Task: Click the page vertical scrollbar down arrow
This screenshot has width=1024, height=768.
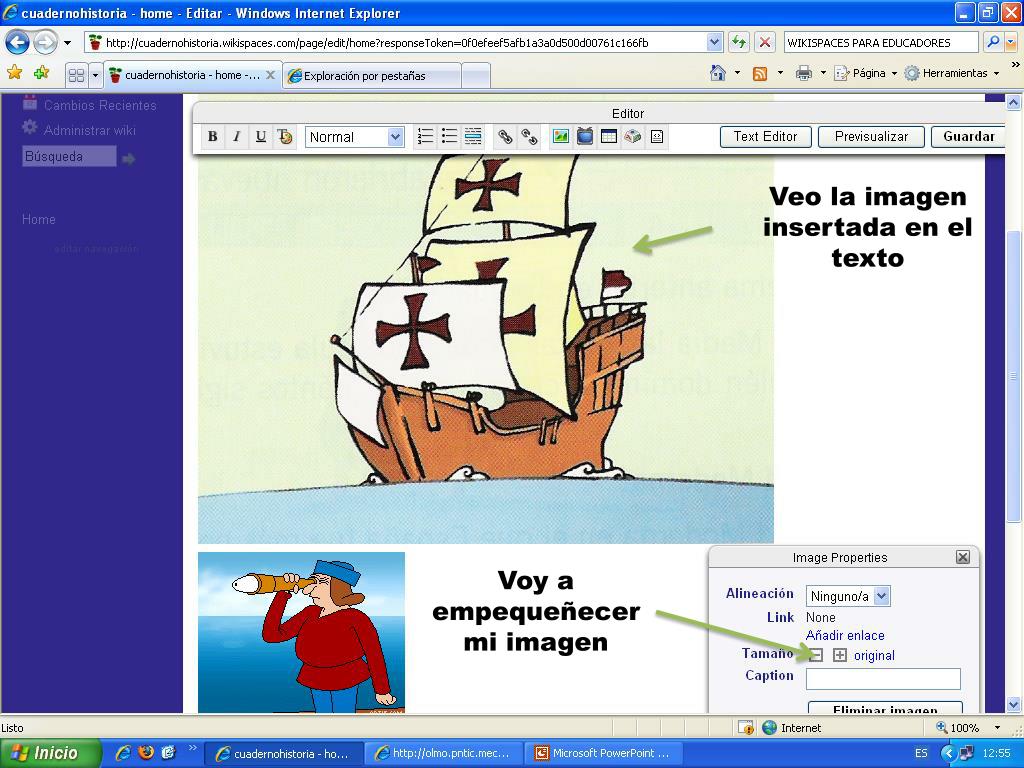Action: click(1013, 705)
